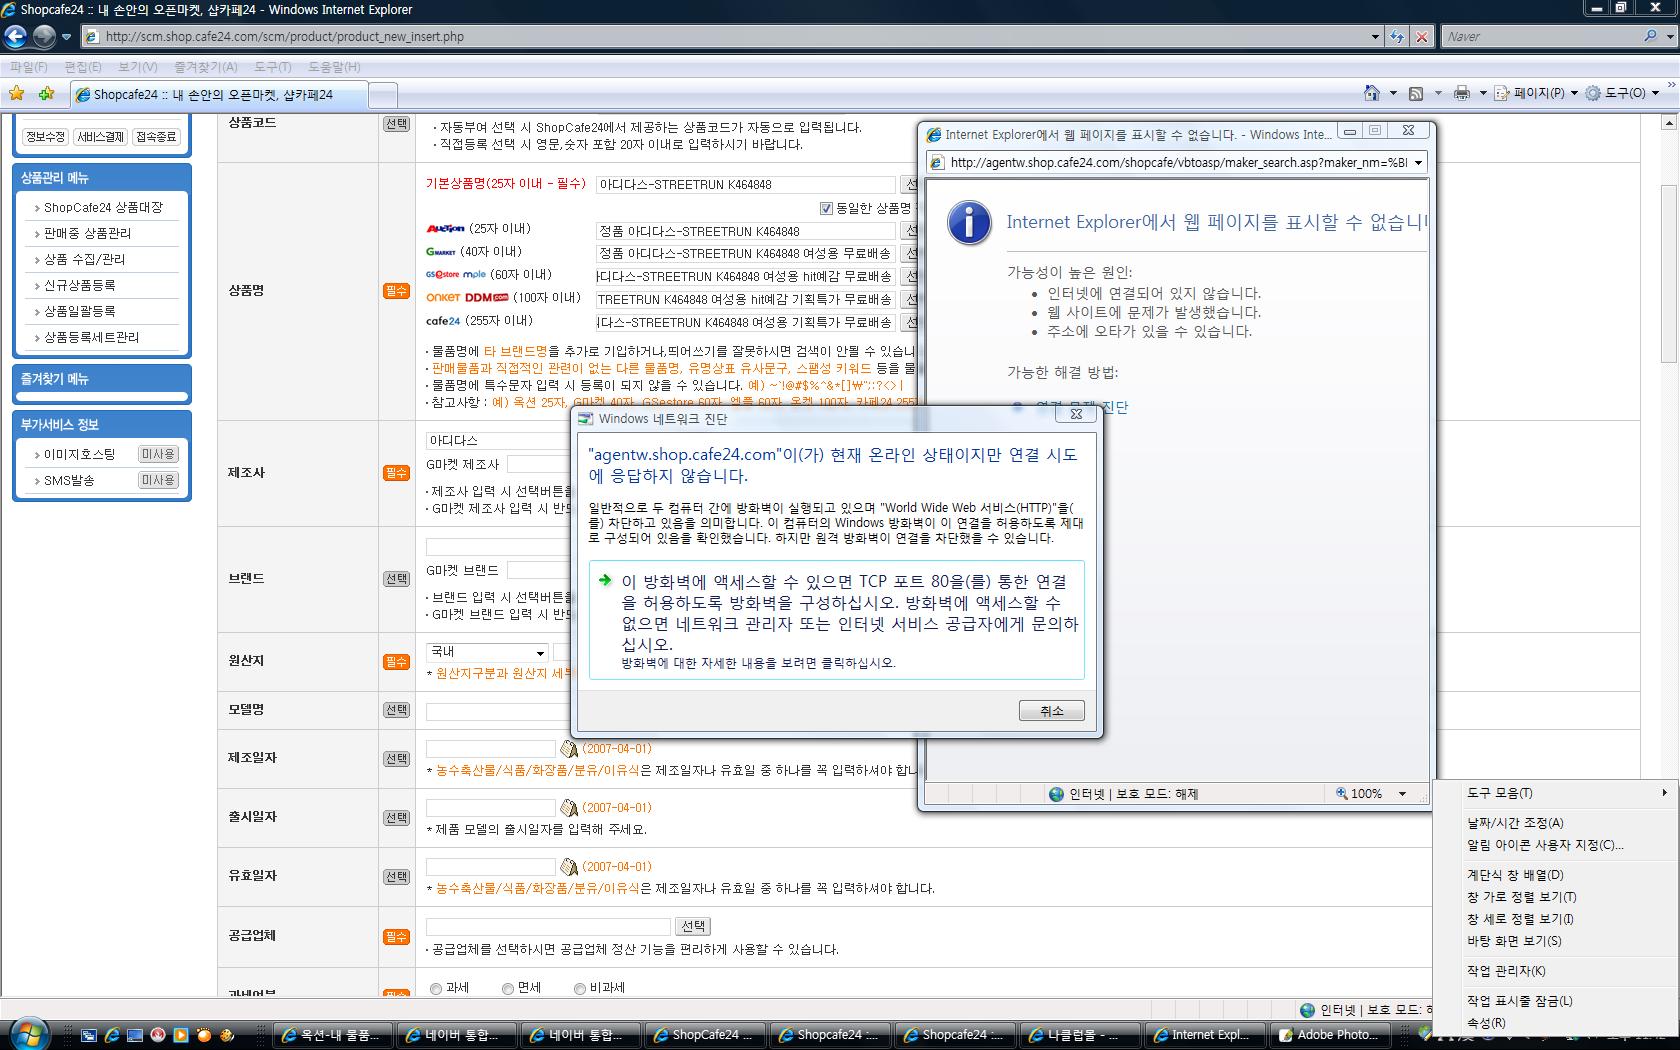1680x1050 pixels.
Task: Click 서비스결제 button in sidebar
Action: coord(100,137)
